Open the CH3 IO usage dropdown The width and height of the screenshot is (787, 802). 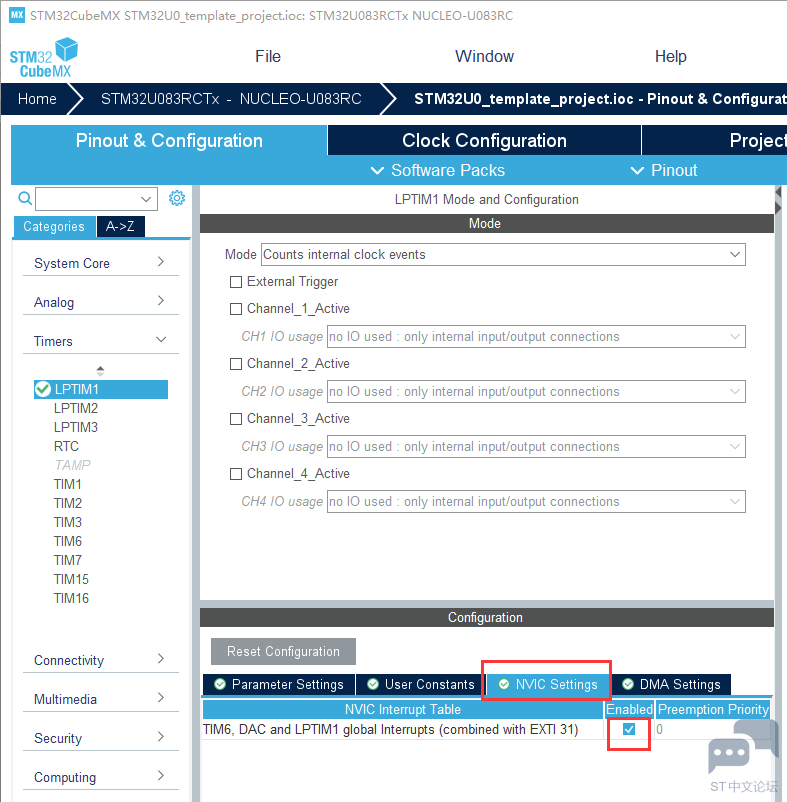pyautogui.click(x=536, y=447)
